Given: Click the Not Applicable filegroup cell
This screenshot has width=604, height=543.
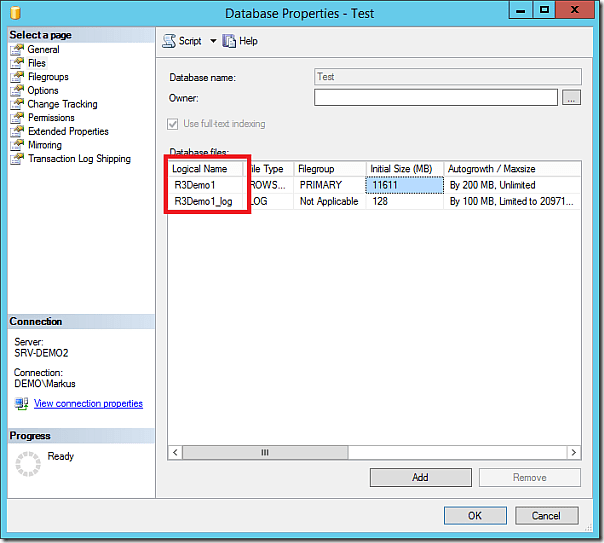Looking at the screenshot, I should [330, 201].
